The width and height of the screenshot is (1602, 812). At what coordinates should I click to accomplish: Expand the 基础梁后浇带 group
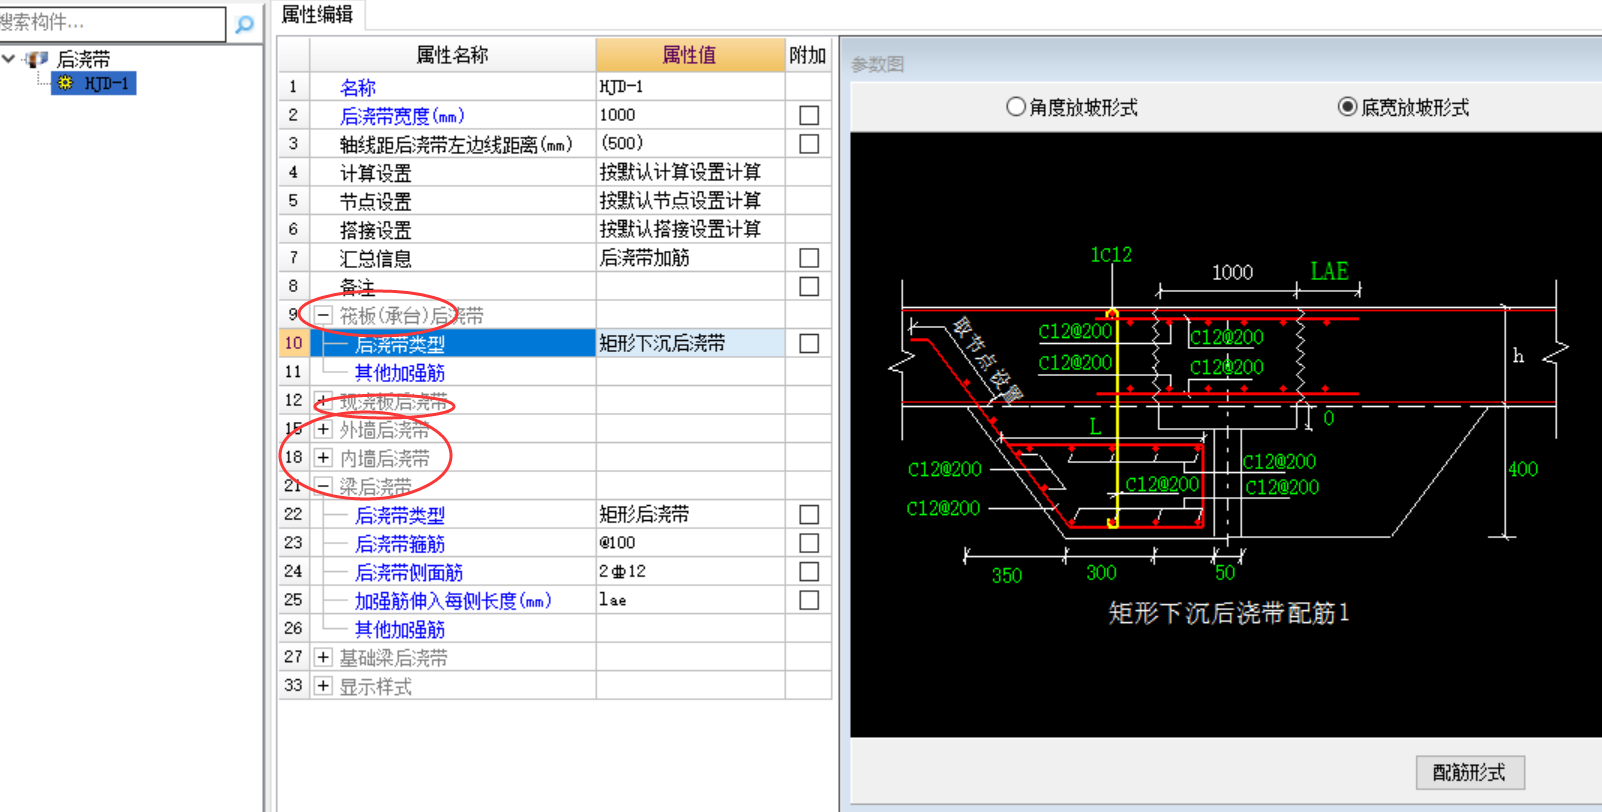tap(323, 657)
